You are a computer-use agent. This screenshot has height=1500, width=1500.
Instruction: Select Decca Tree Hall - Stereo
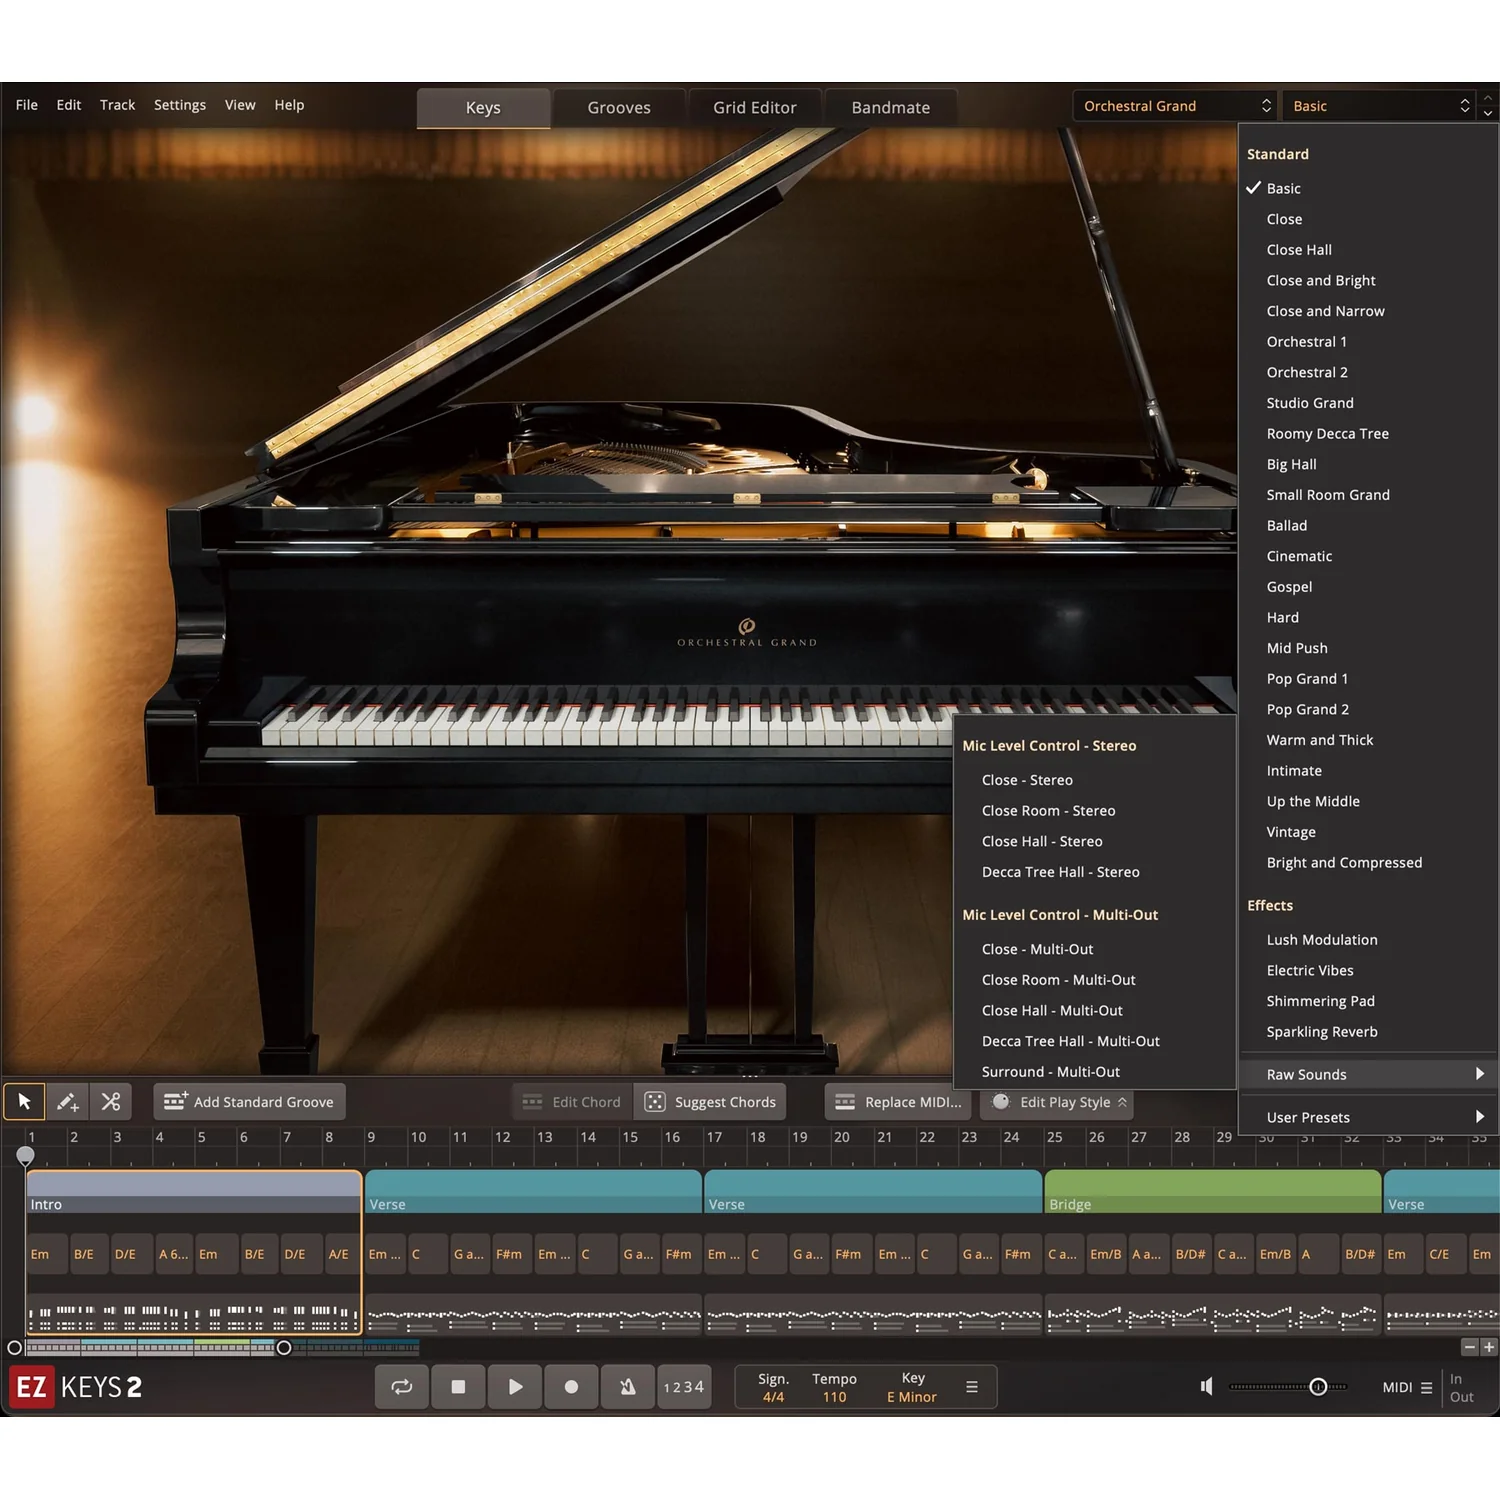coord(1095,872)
